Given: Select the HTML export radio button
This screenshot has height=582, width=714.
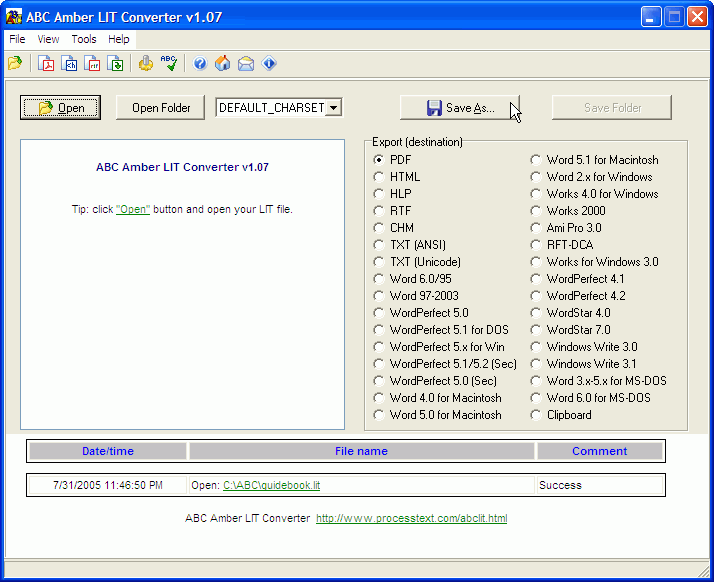Looking at the screenshot, I should (x=379, y=177).
